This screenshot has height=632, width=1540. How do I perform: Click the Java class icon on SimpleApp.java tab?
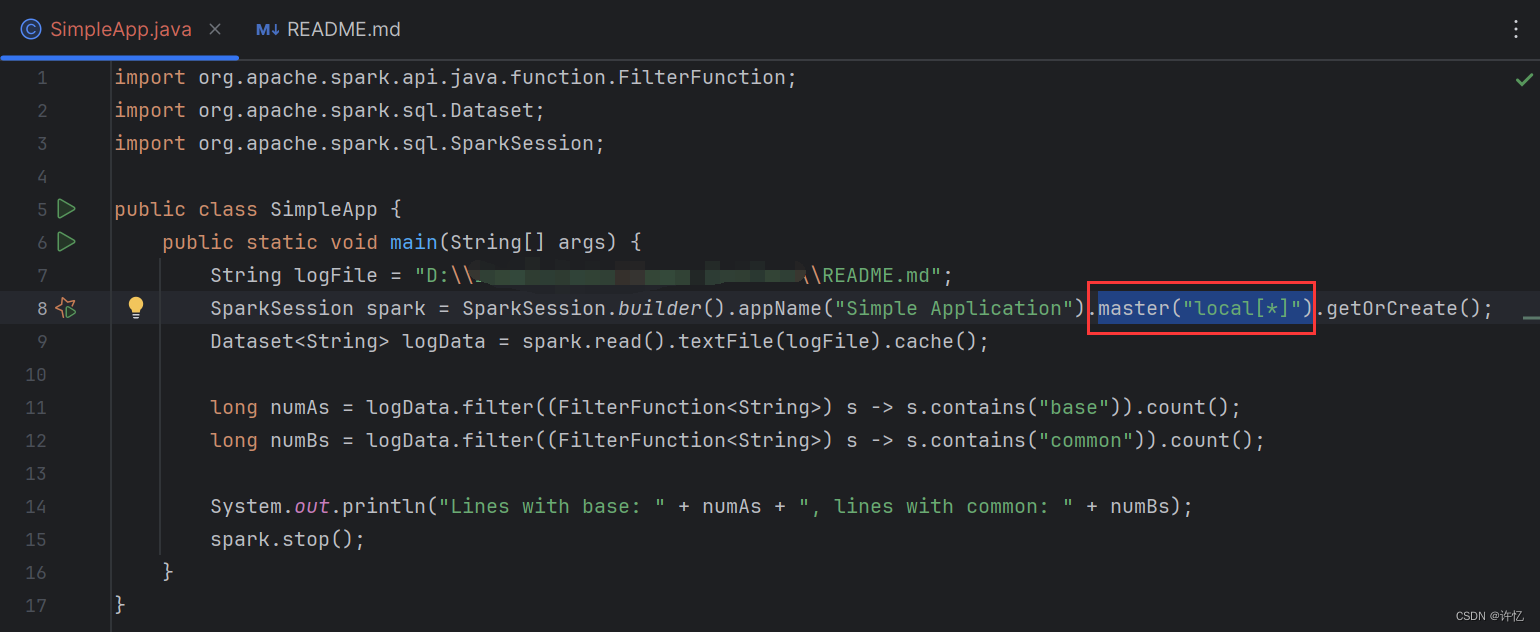click(x=31, y=29)
